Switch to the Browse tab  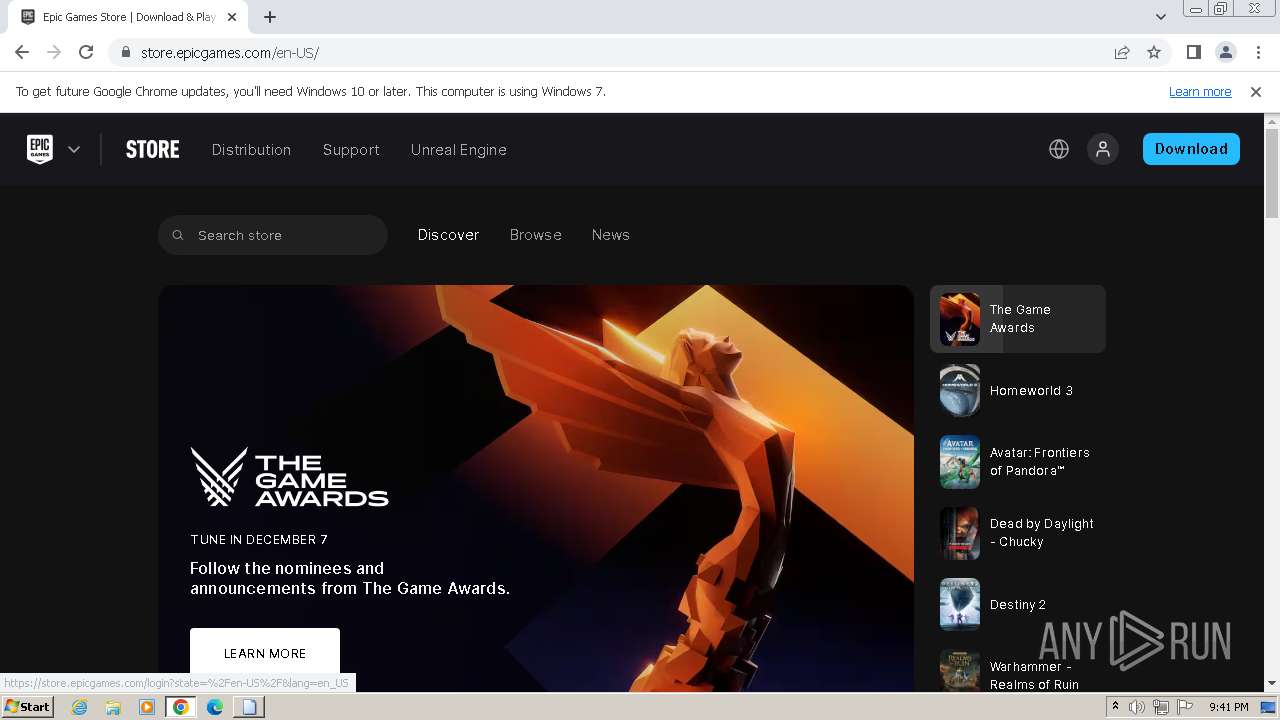pyautogui.click(x=535, y=235)
